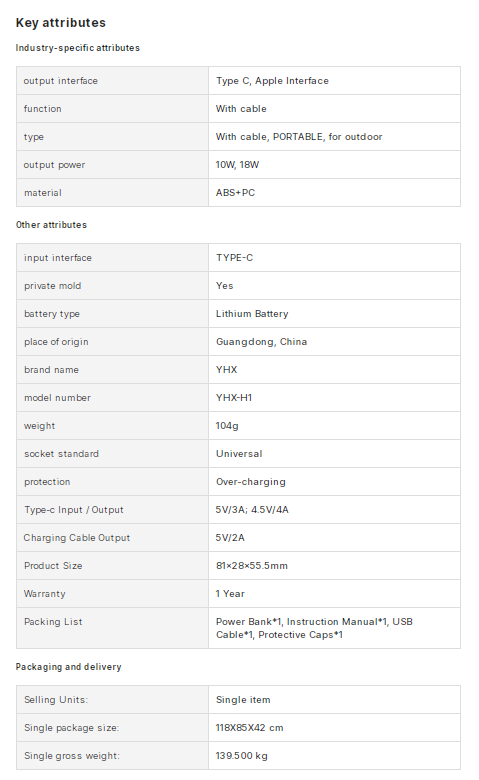The width and height of the screenshot is (479, 780).
Task: Click the 104g weight value
Action: pos(227,426)
